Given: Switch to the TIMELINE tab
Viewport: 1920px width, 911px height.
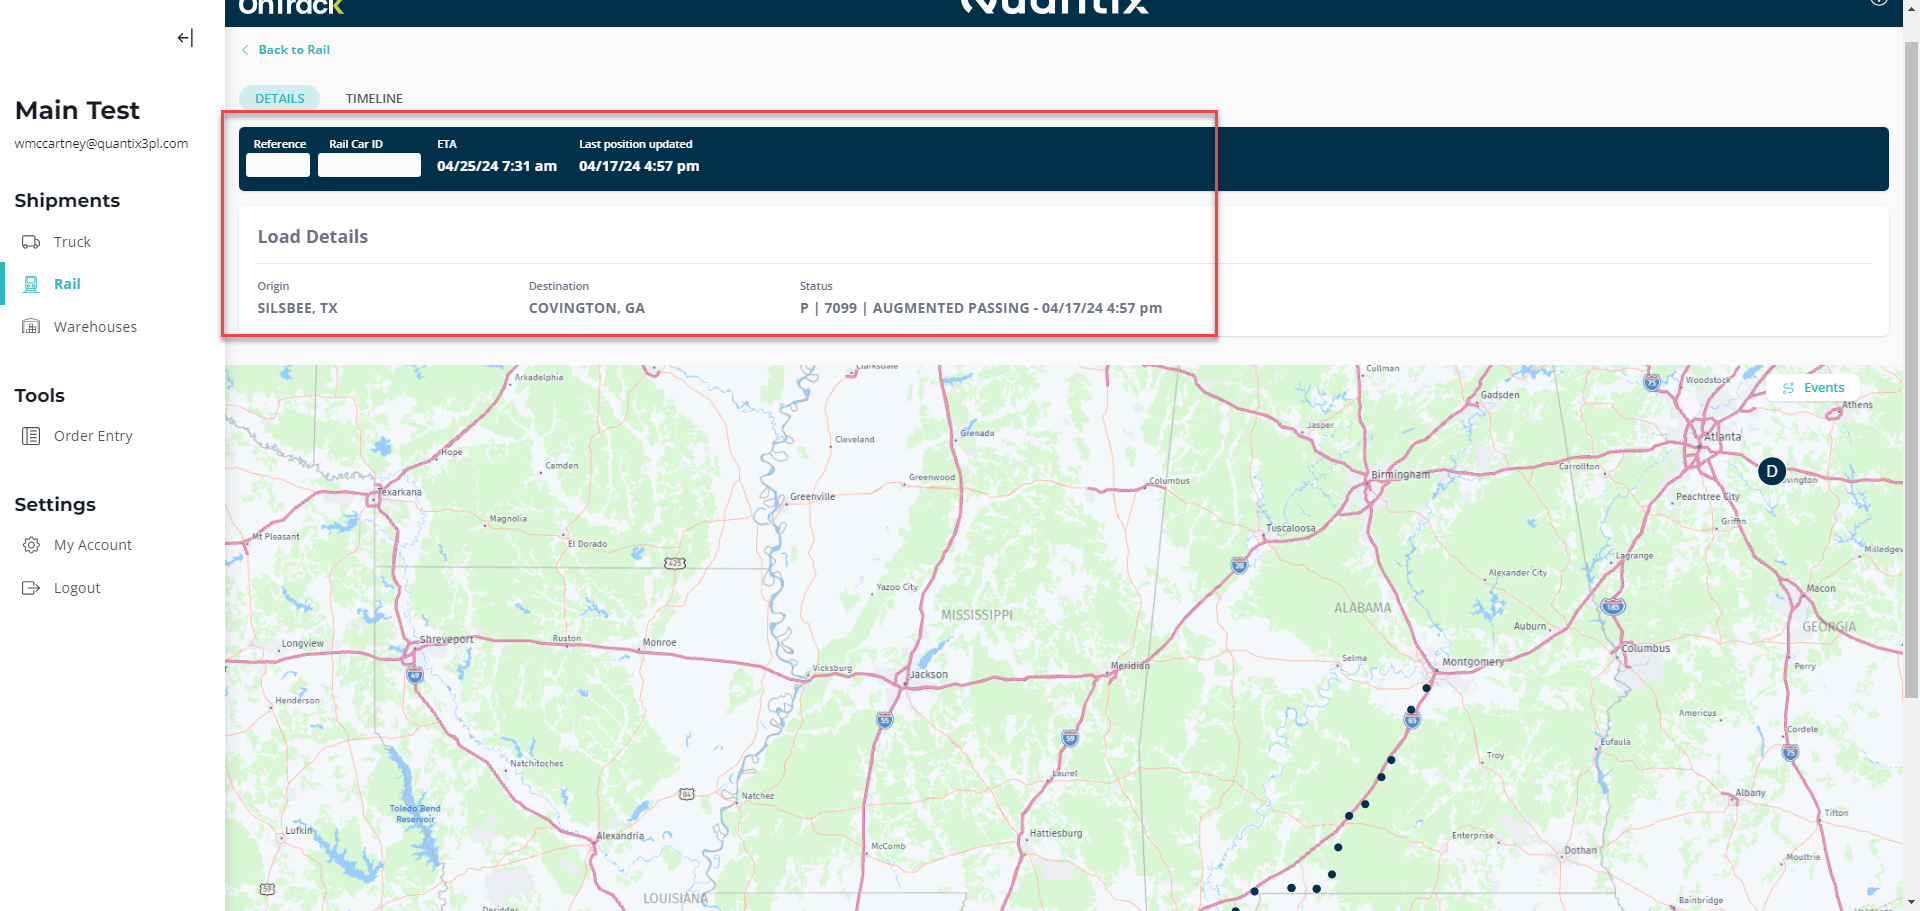Looking at the screenshot, I should [x=374, y=98].
